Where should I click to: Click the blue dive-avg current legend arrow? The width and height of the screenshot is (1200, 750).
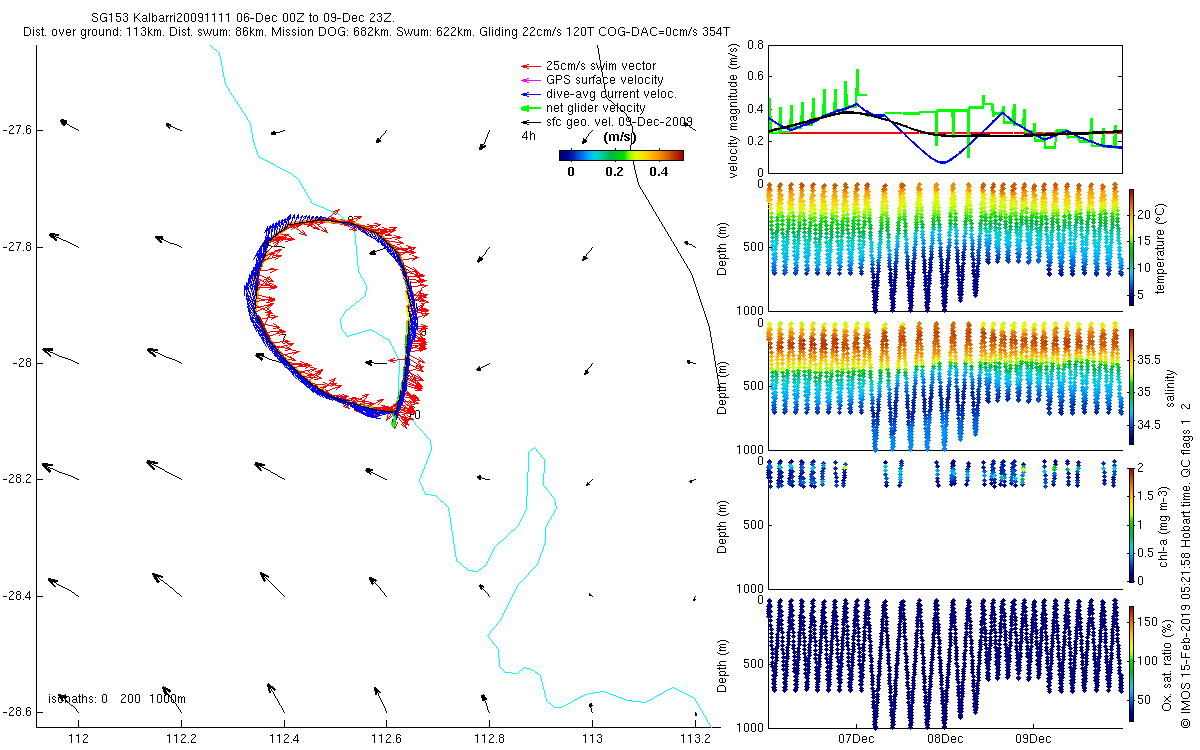tap(531, 94)
